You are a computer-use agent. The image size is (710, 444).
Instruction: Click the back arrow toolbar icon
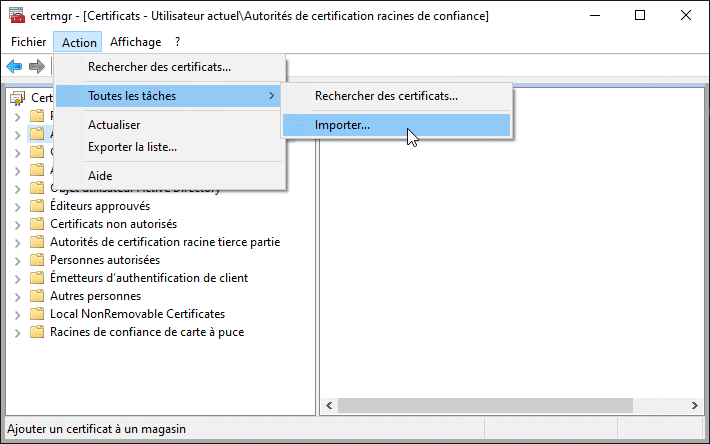[14, 66]
